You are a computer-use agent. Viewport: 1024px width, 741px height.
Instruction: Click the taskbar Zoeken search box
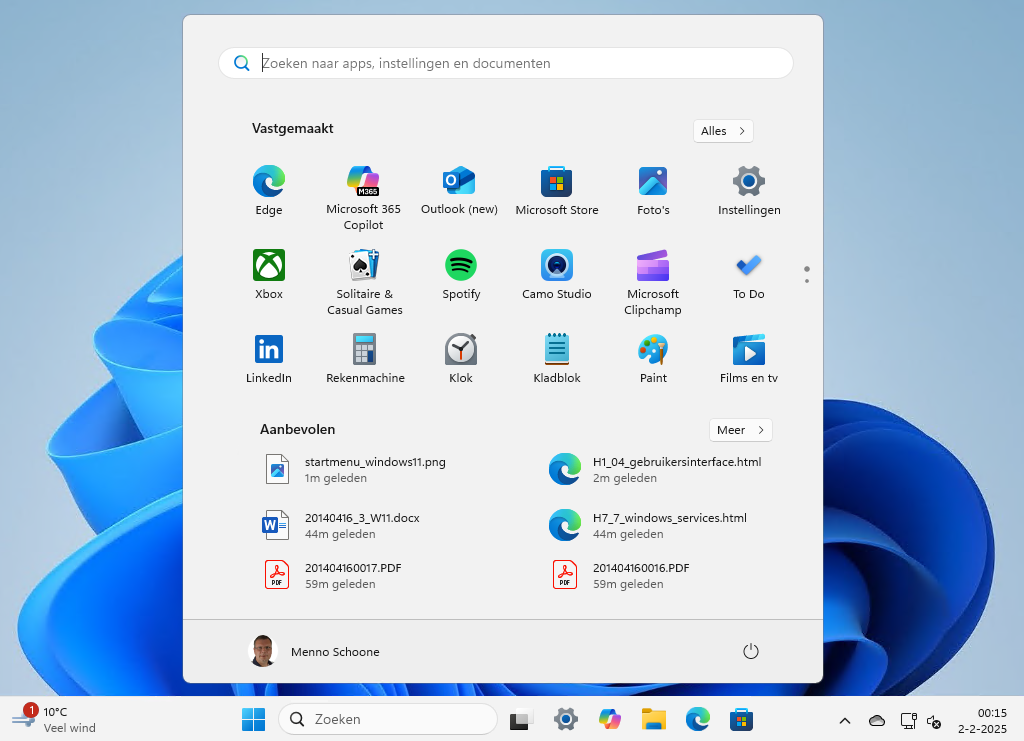(388, 719)
